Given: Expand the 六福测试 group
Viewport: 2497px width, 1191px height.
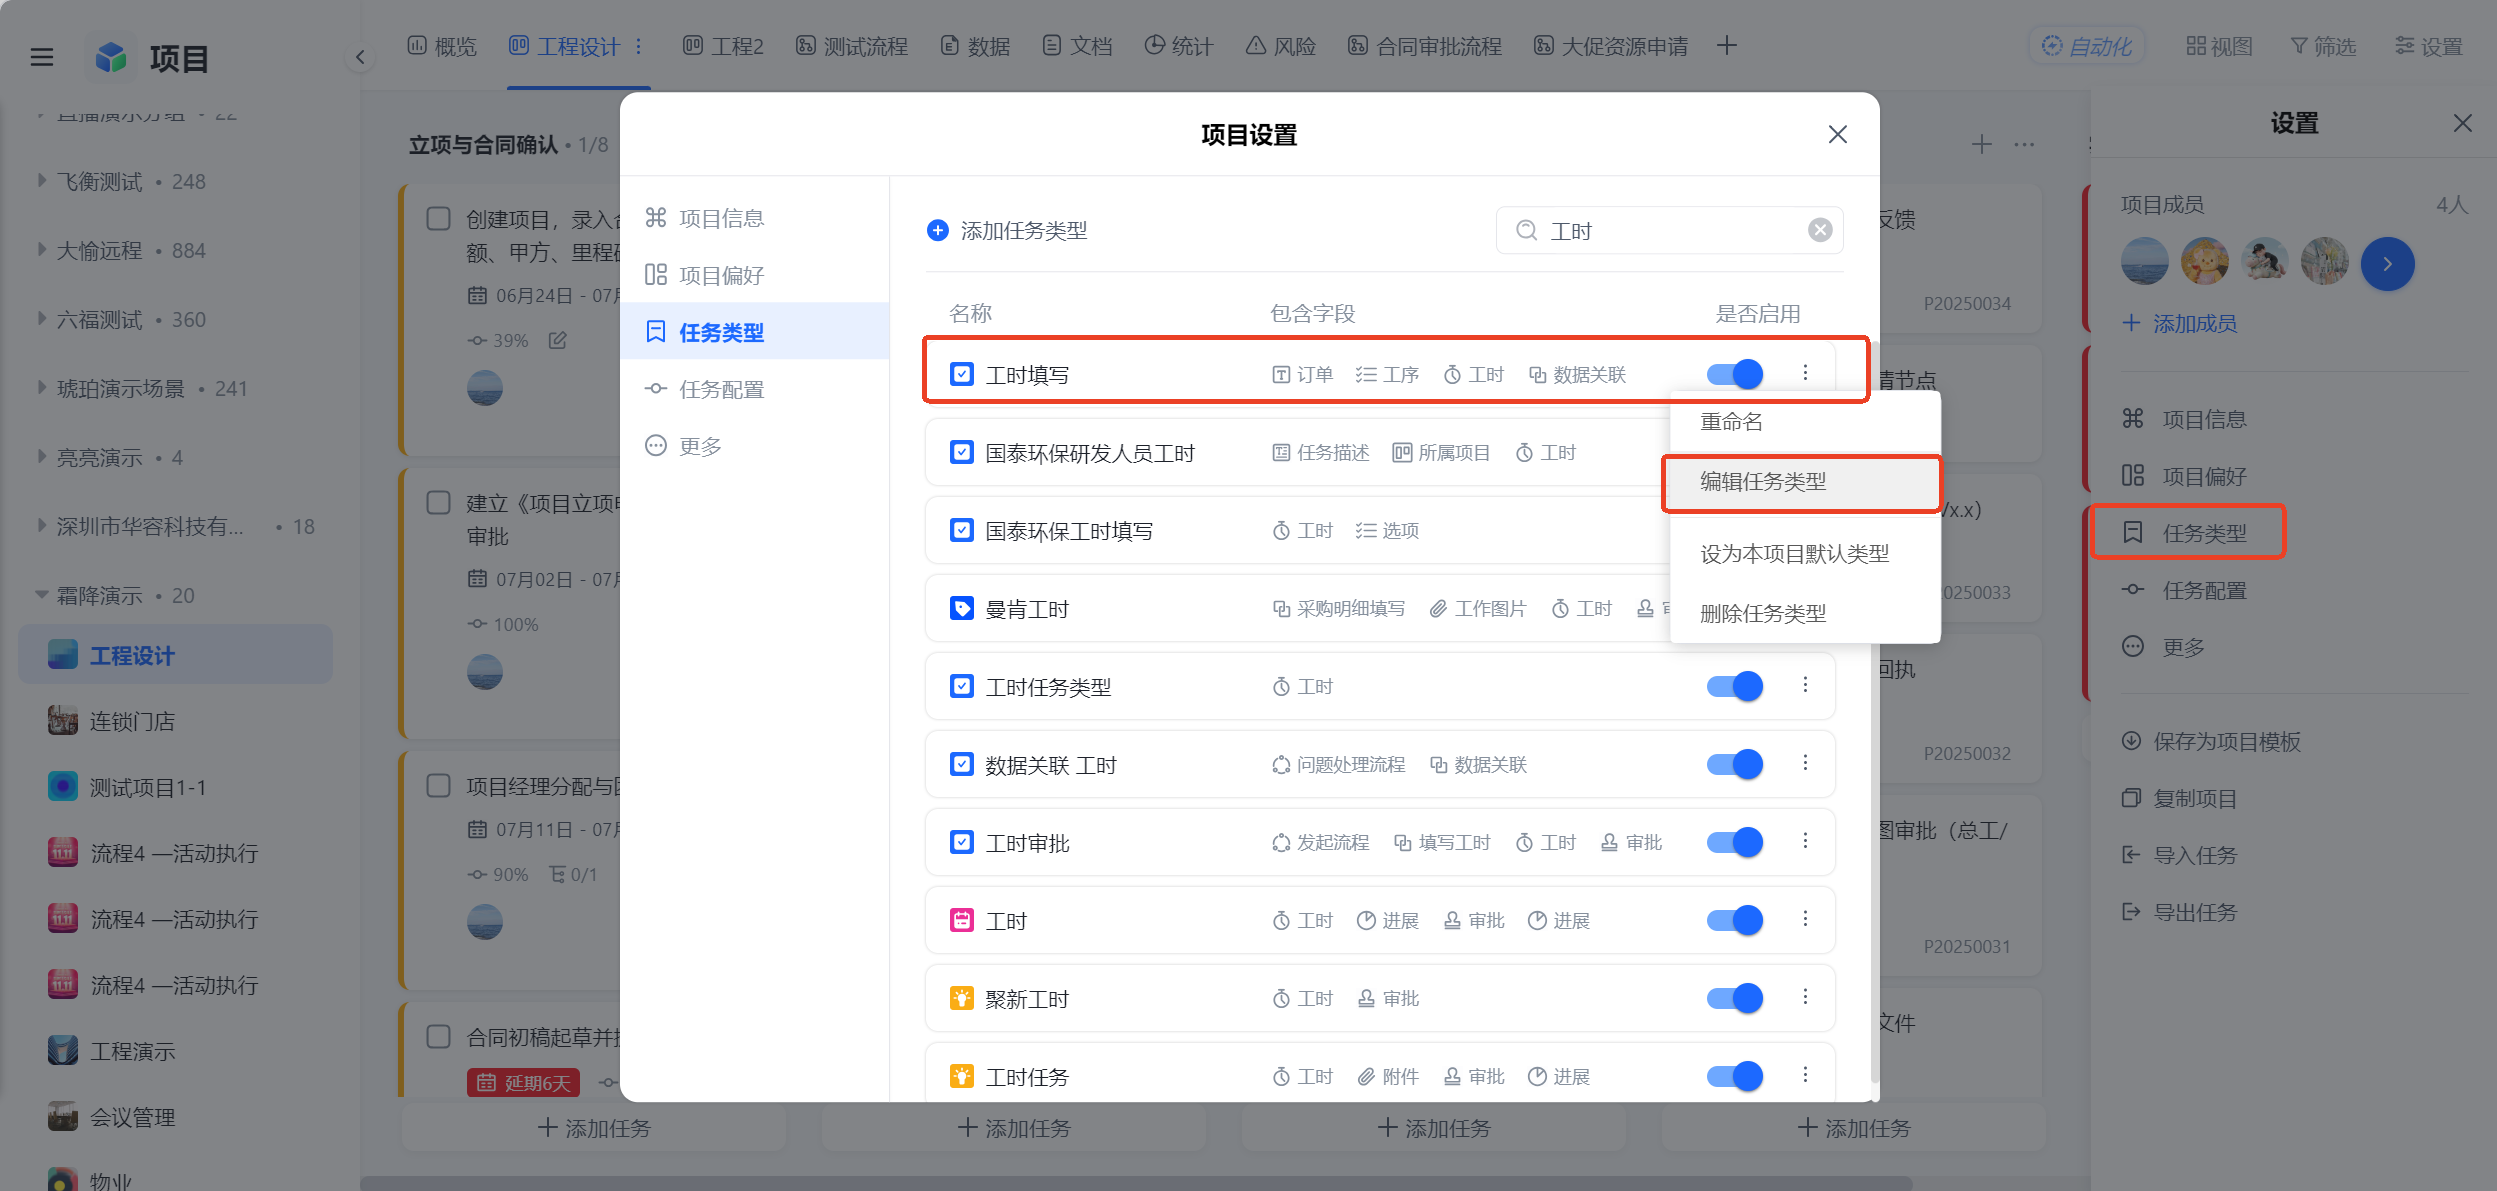Looking at the screenshot, I should coord(42,319).
